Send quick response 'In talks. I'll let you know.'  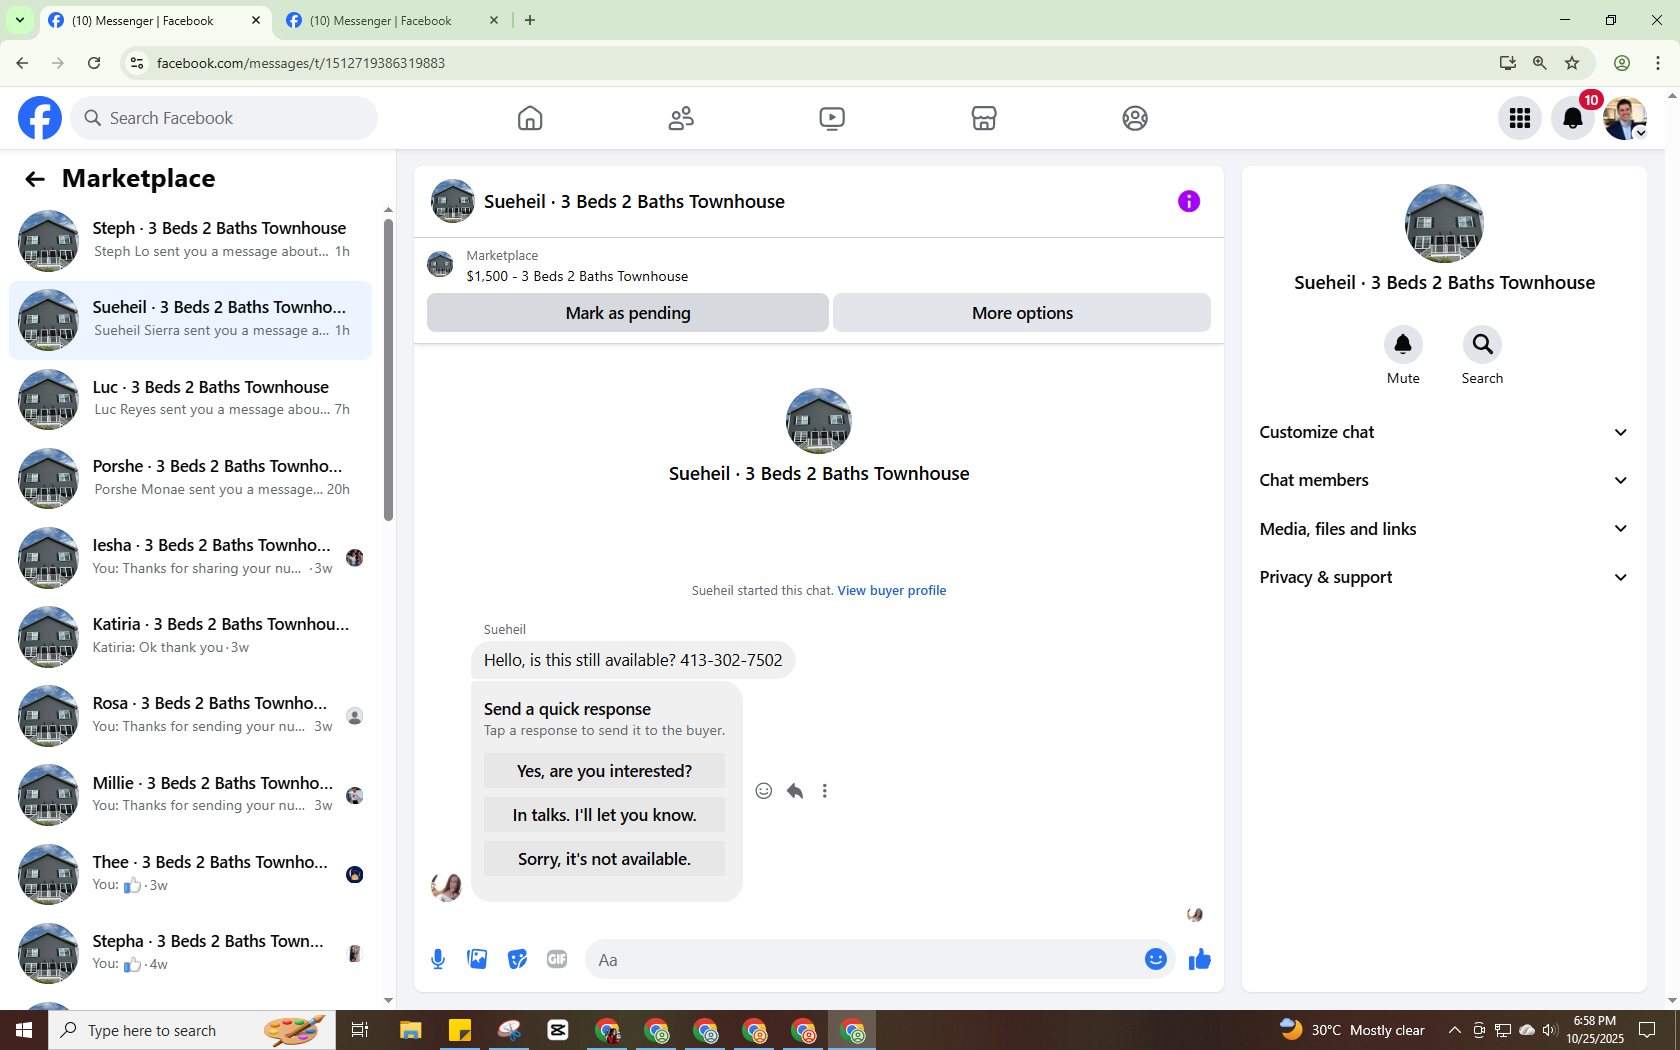tap(604, 815)
